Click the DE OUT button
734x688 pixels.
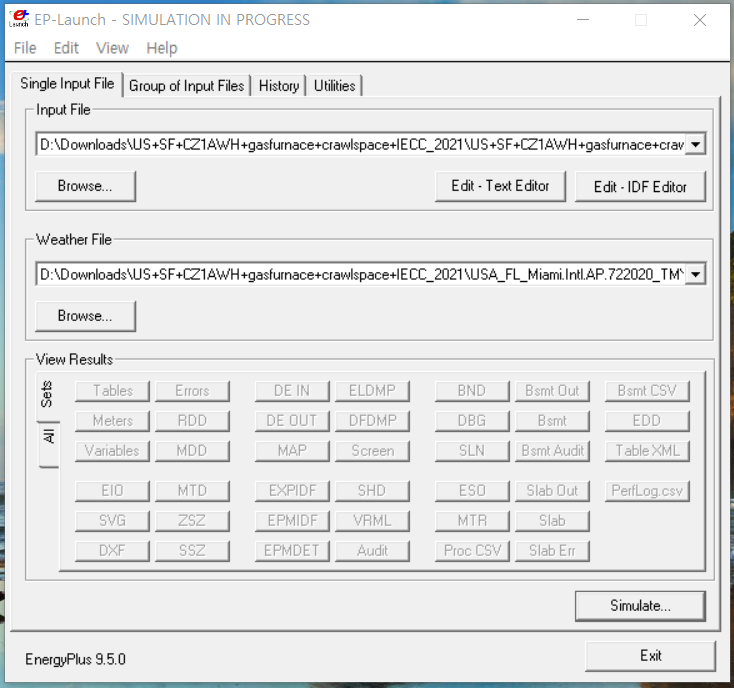coord(292,421)
